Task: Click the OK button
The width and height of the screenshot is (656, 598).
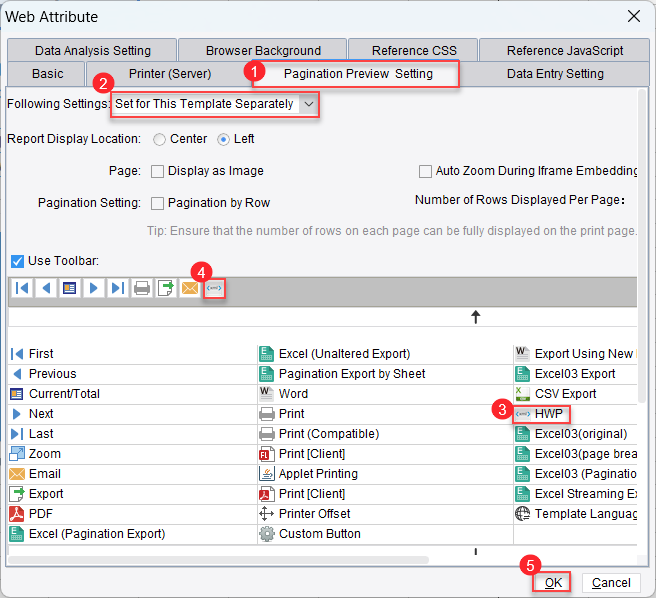Action: pyautogui.click(x=552, y=583)
